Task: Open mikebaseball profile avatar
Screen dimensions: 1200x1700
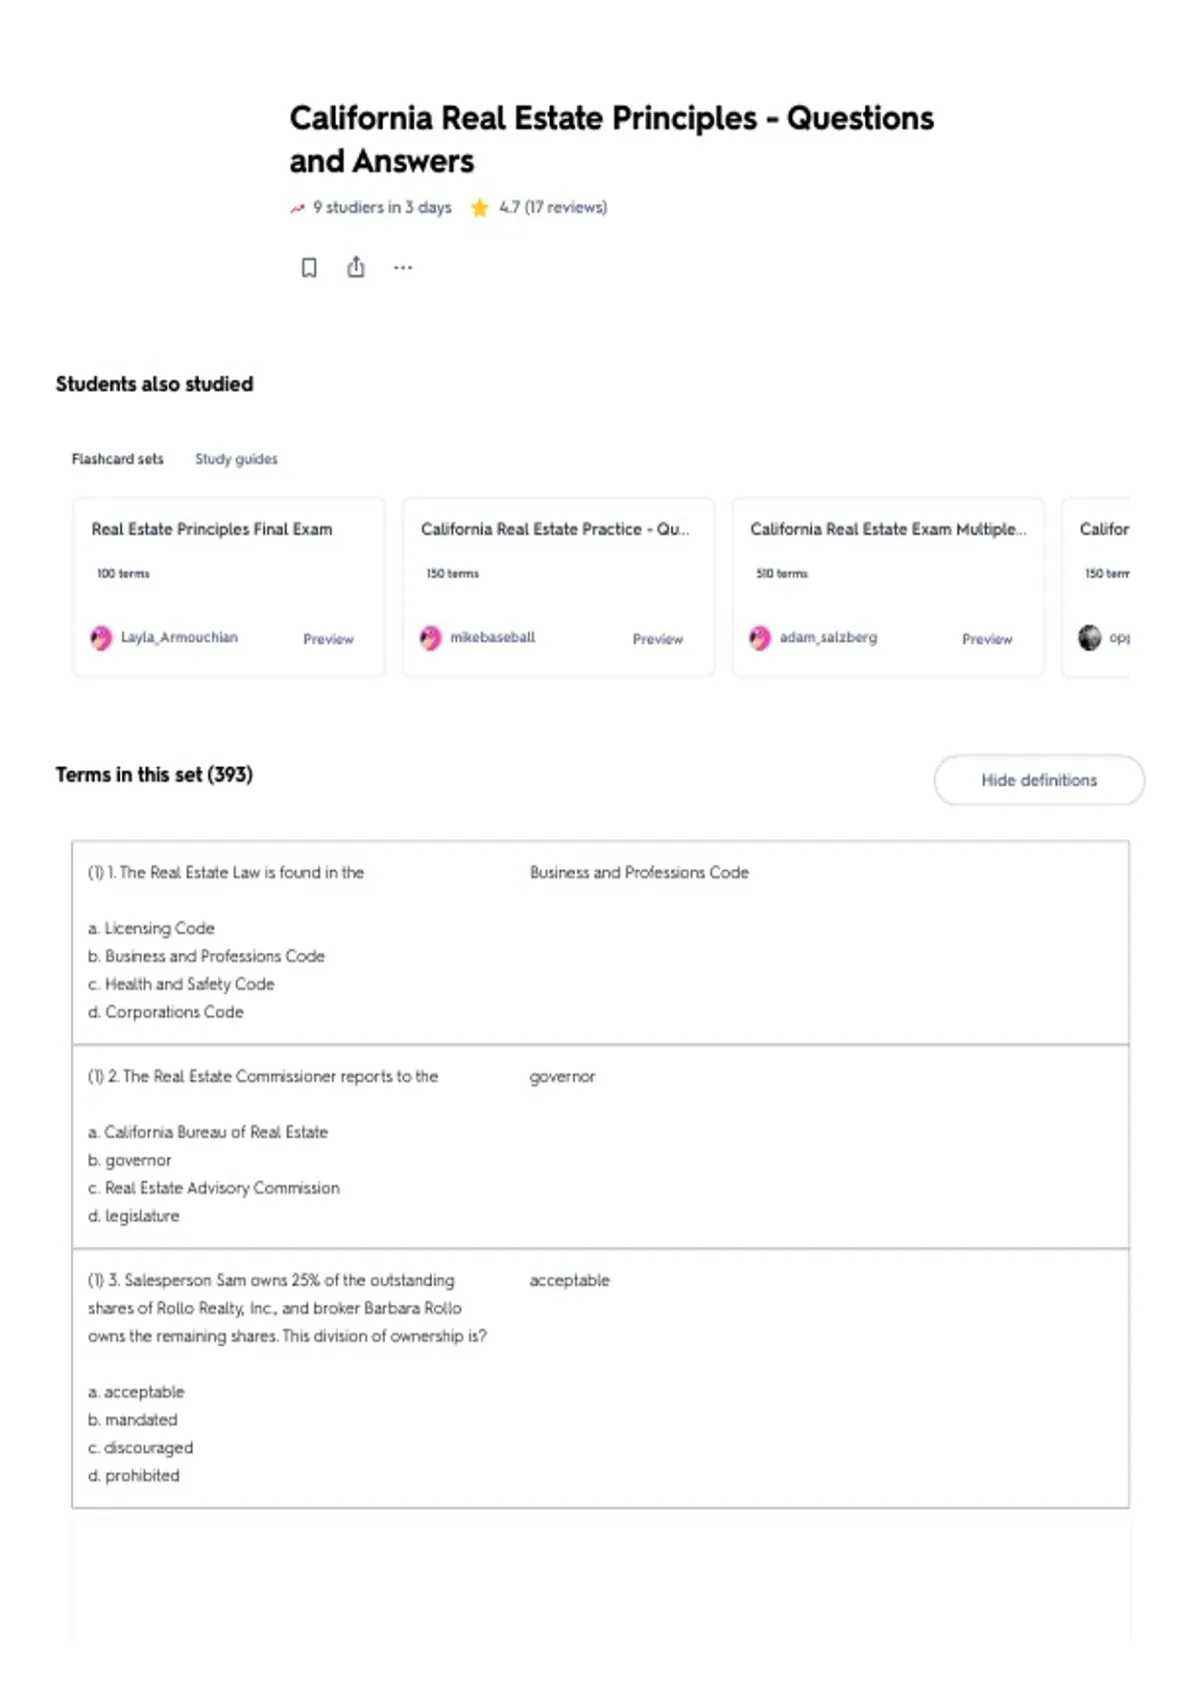Action: (430, 638)
